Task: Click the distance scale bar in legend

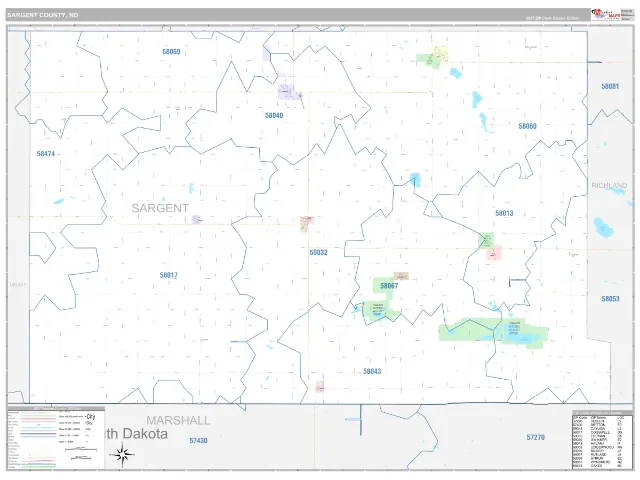Action: tap(81, 450)
